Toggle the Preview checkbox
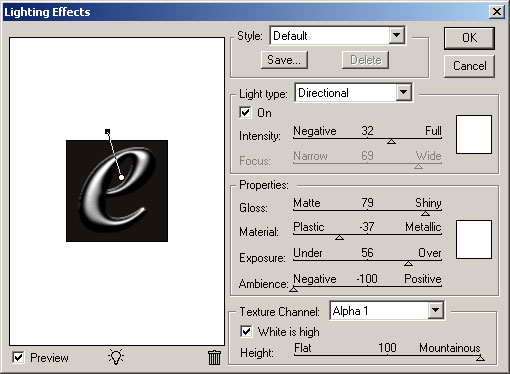Screen dimensions: 510x374 coord(18,357)
